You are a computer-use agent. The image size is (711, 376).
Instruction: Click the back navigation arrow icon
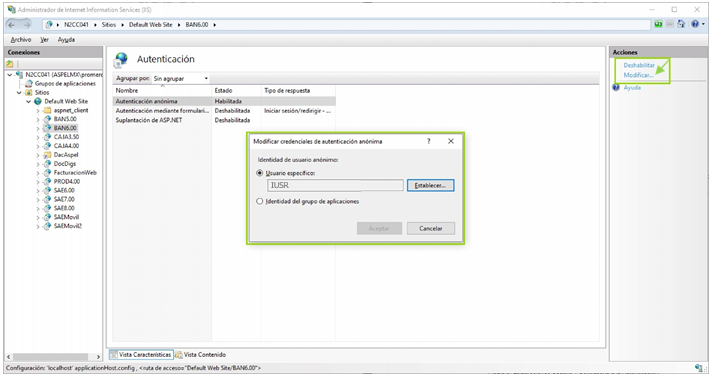click(12, 25)
